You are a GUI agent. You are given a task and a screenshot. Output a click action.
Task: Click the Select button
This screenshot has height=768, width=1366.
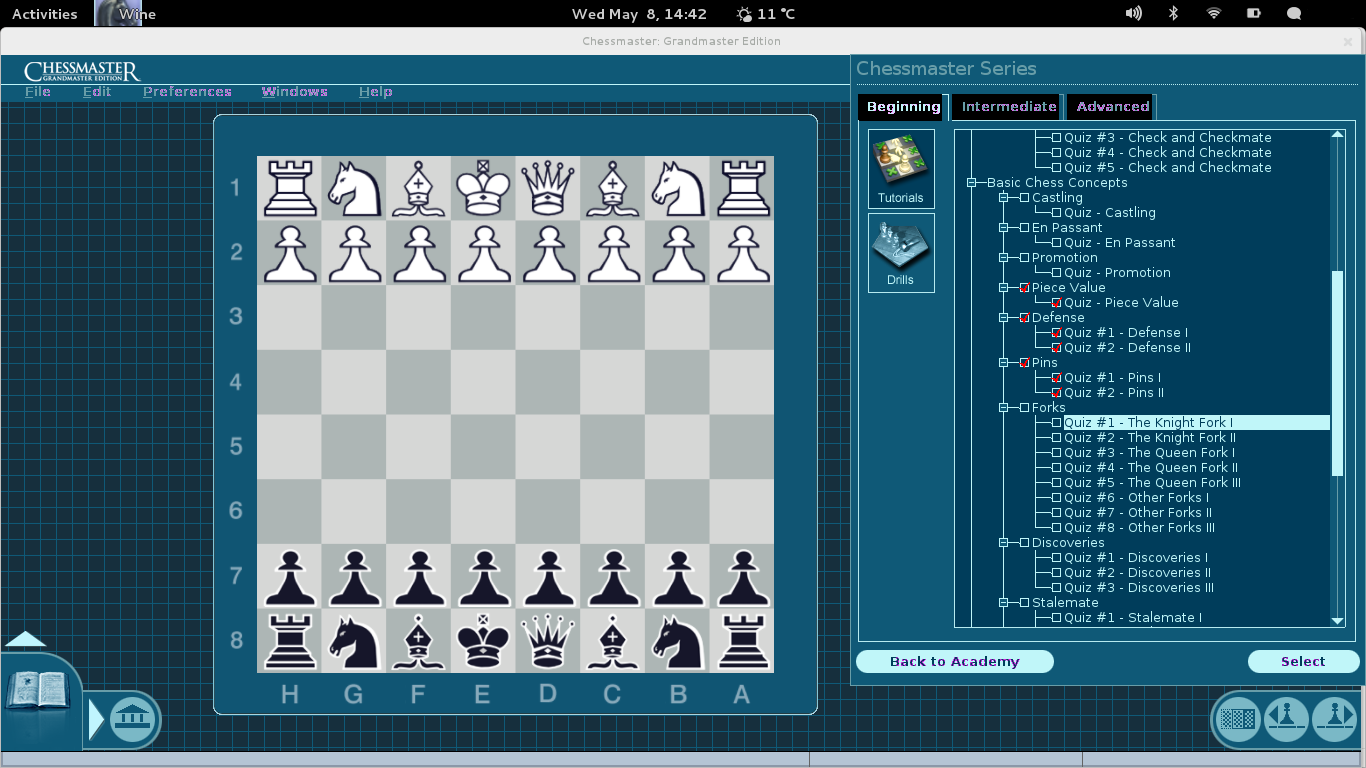pyautogui.click(x=1303, y=661)
